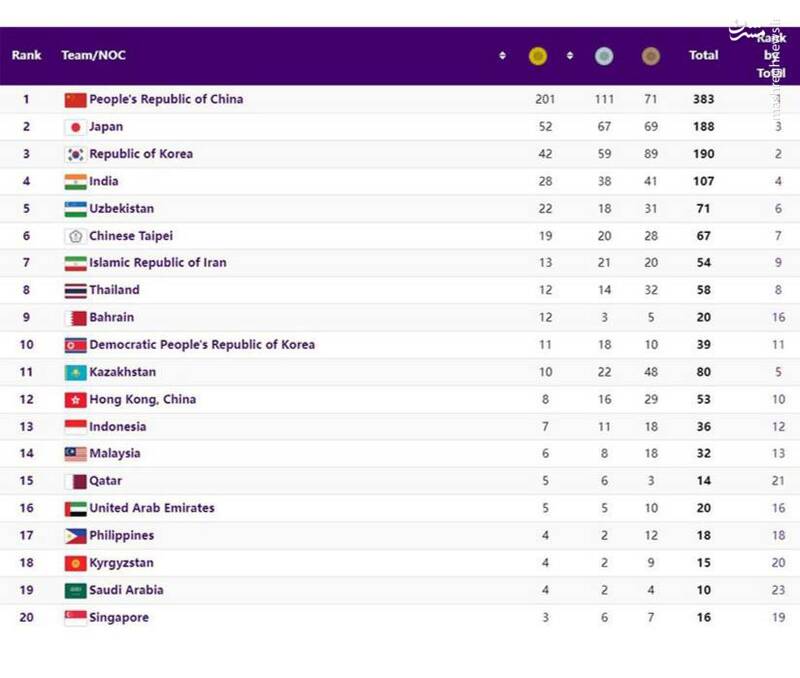Click the Japan flag icon
Image resolution: width=800 pixels, height=678 pixels.
(x=75, y=127)
